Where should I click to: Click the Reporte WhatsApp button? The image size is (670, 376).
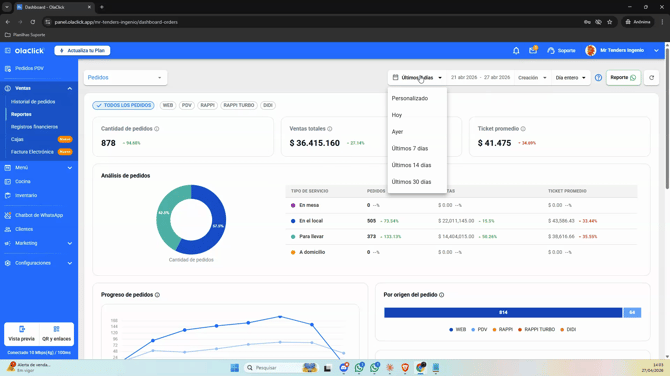pos(623,78)
